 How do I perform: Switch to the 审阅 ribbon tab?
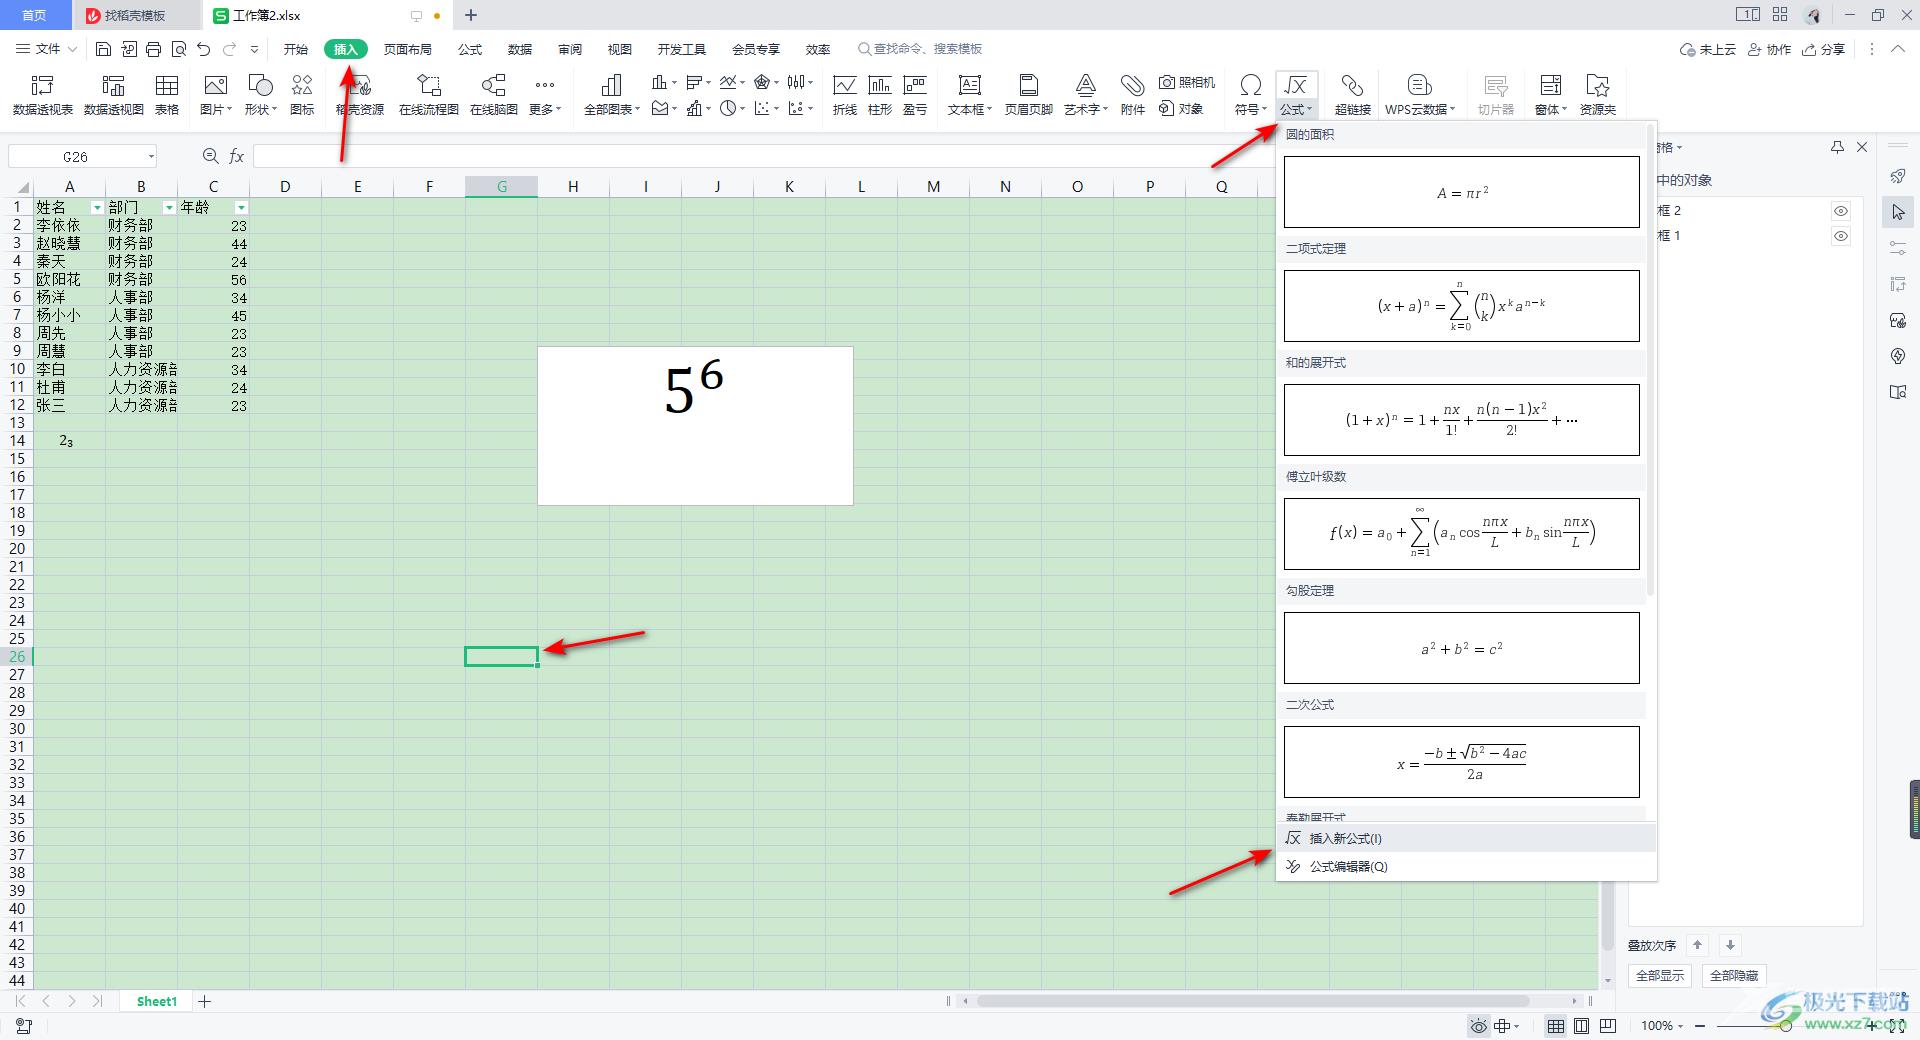click(x=570, y=49)
